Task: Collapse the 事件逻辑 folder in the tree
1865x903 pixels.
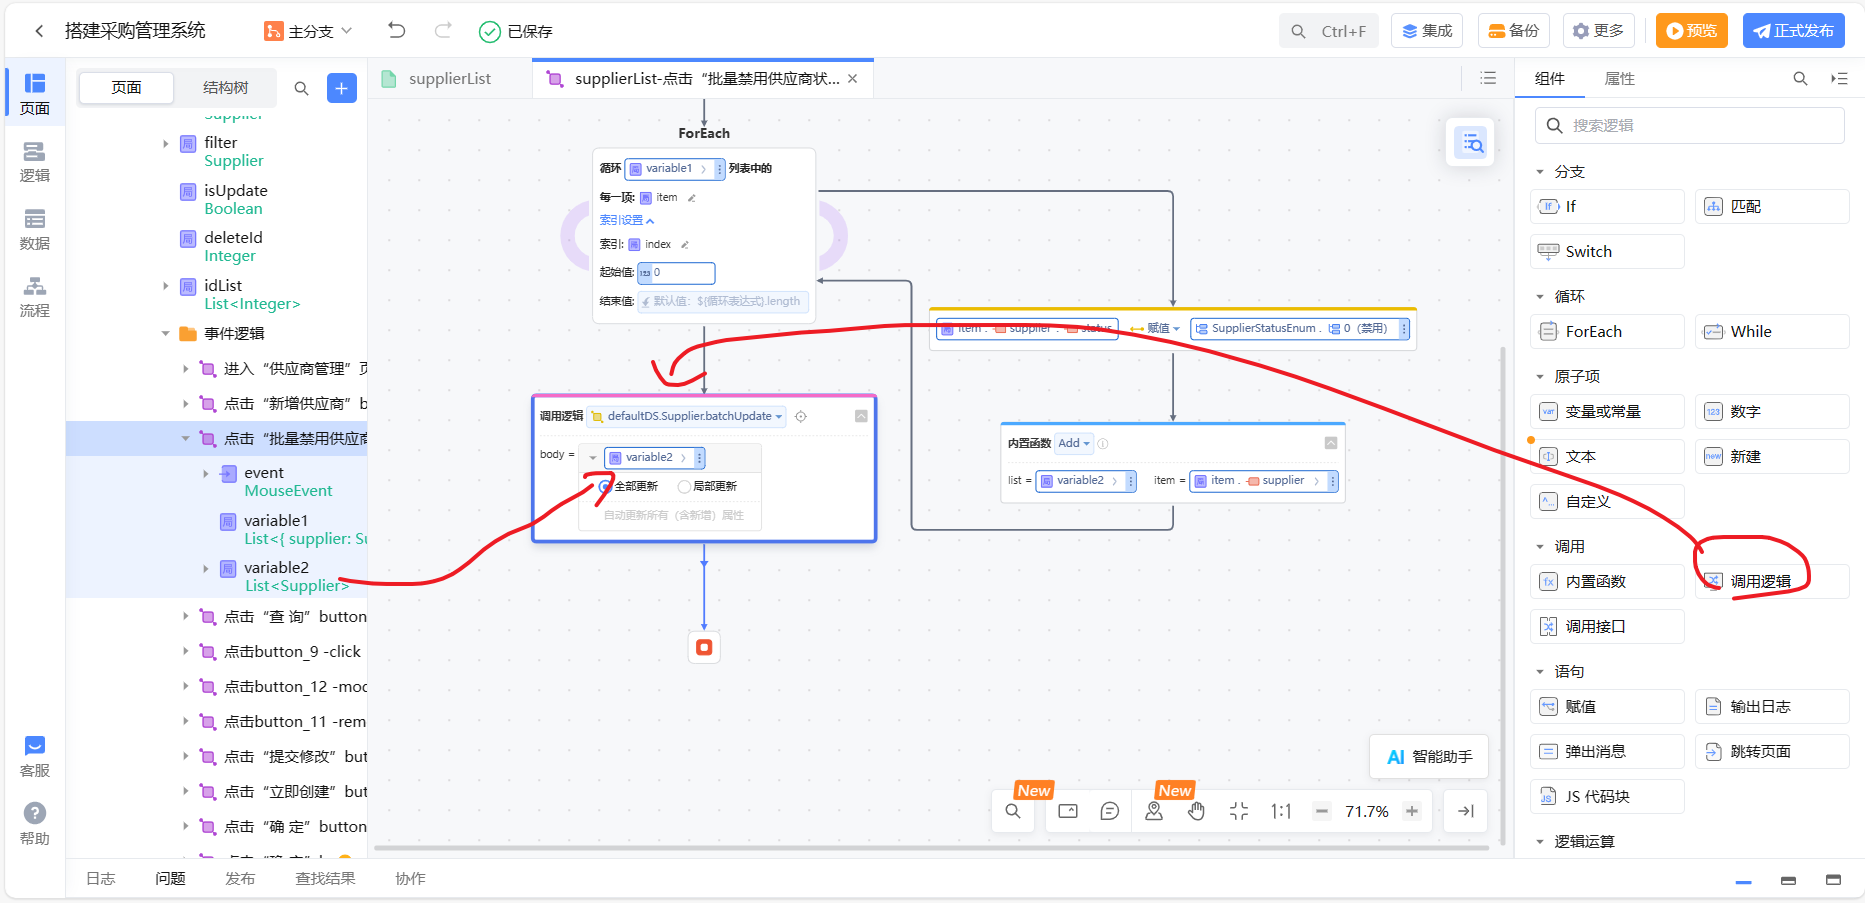Action: pos(165,333)
